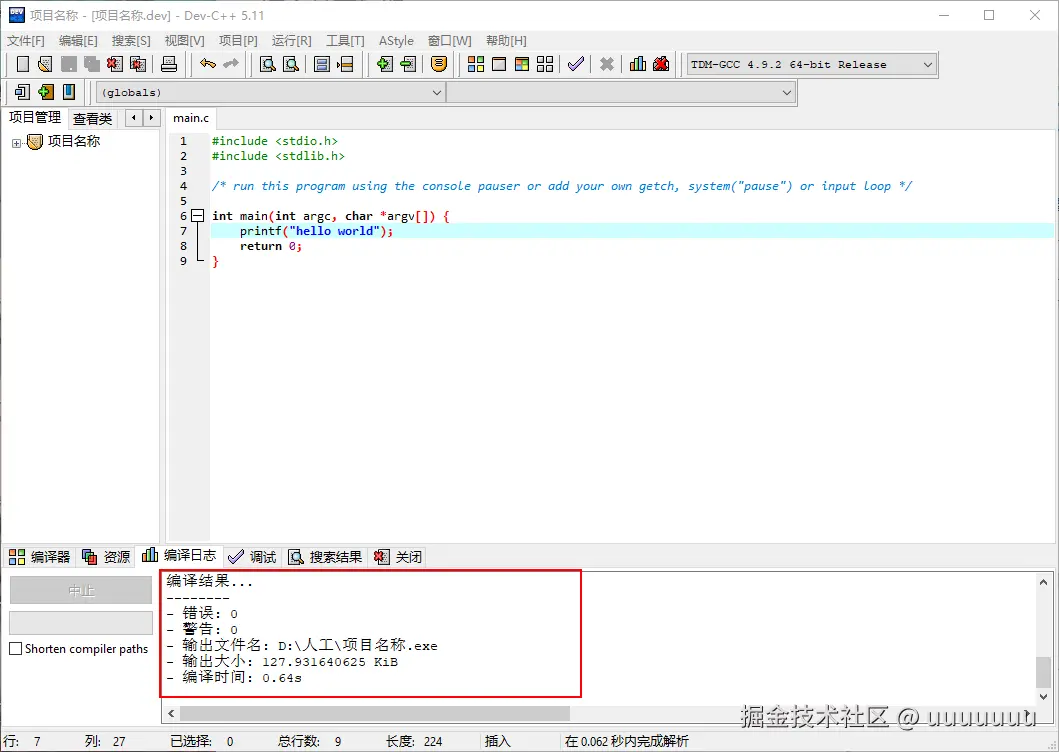
Task: Click the right tab scroll arrow
Action: pyautogui.click(x=151, y=118)
